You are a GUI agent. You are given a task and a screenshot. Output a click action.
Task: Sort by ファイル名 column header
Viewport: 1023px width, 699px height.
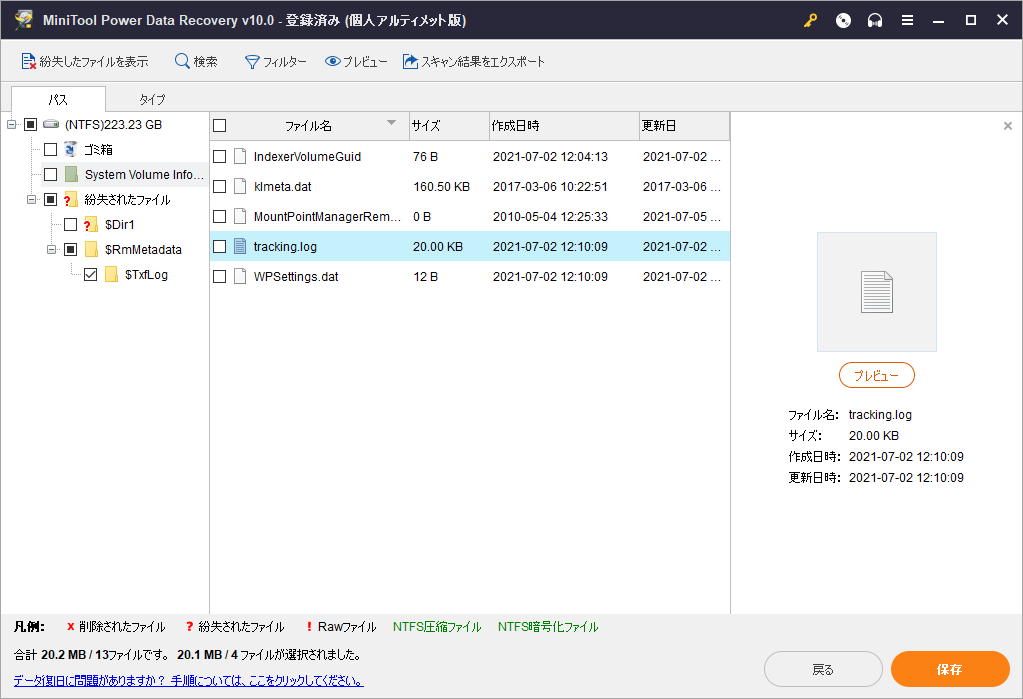[308, 126]
